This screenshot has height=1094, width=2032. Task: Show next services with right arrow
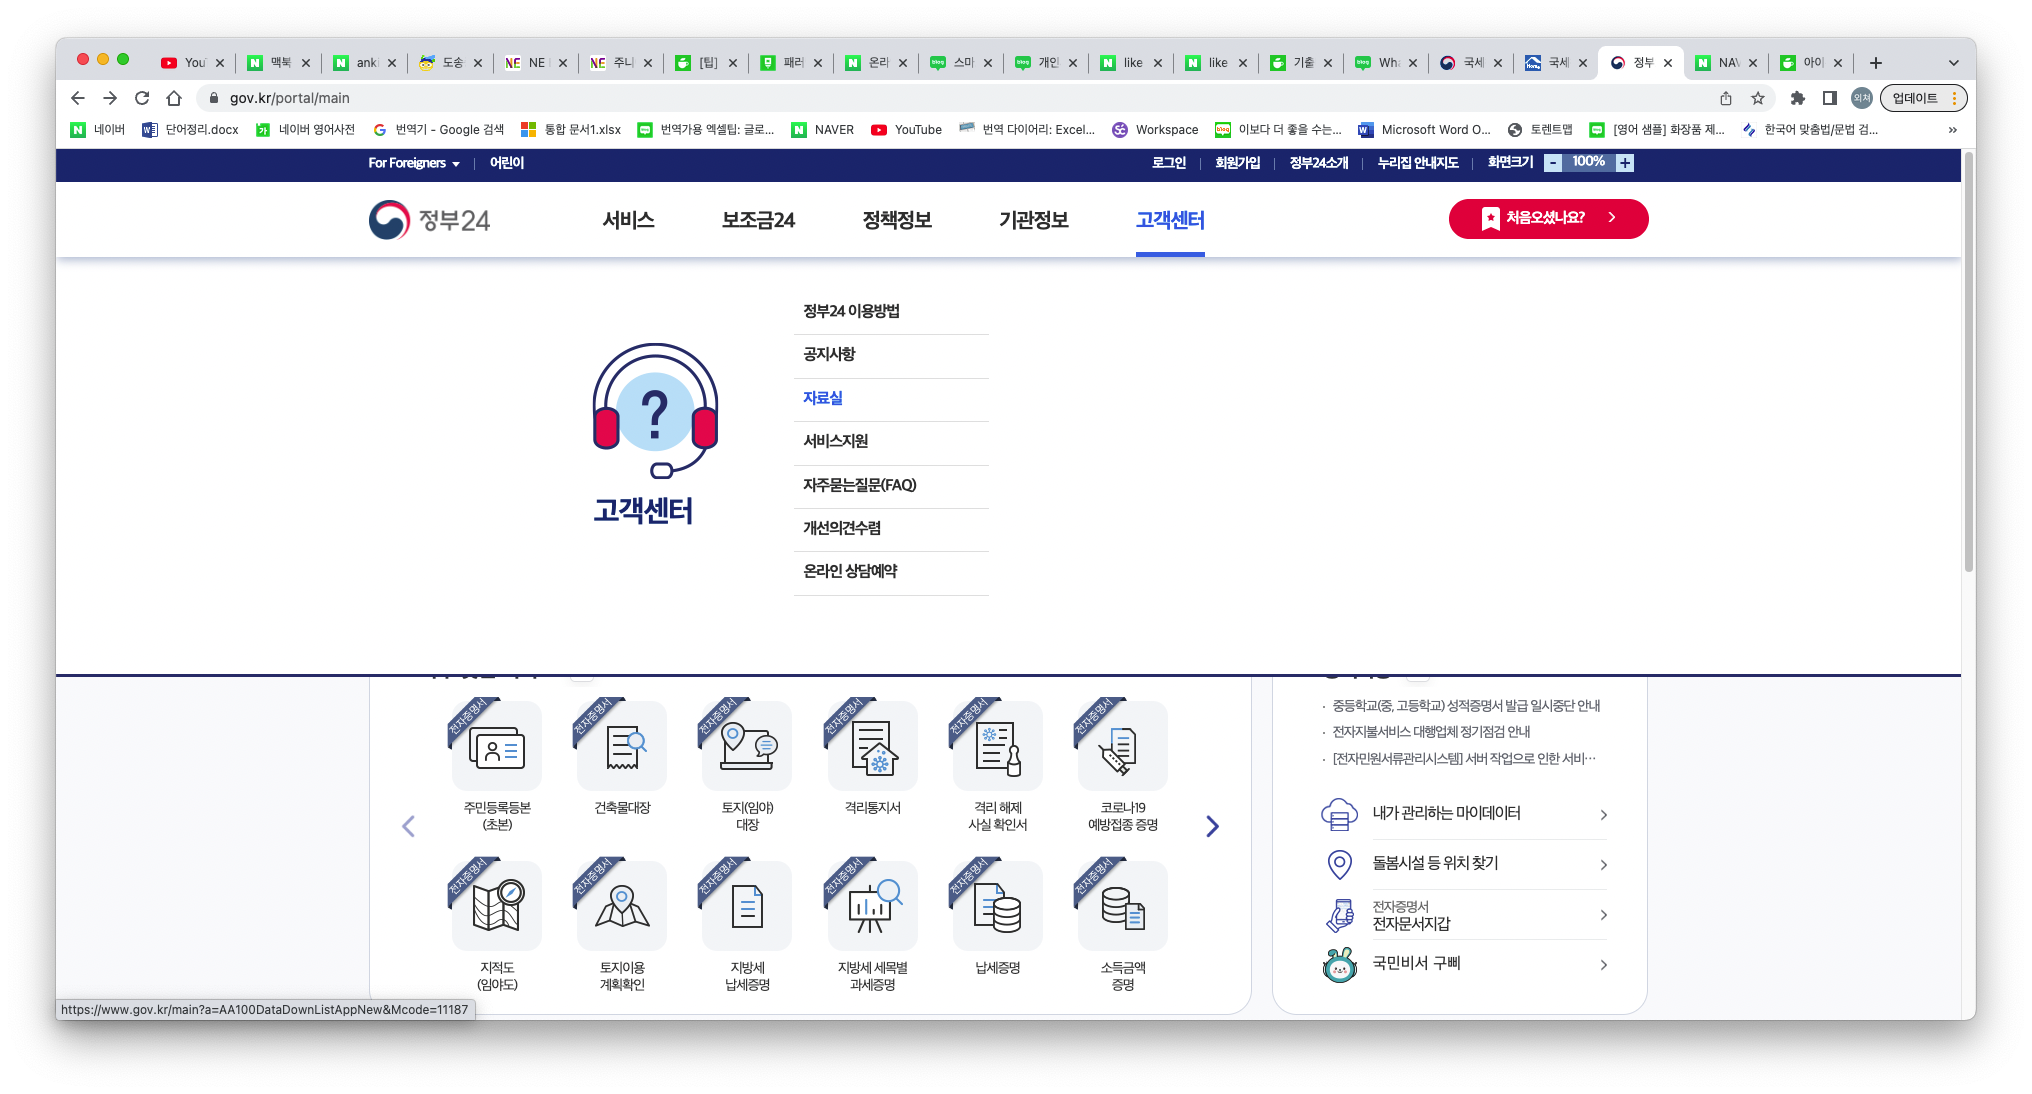click(1212, 826)
